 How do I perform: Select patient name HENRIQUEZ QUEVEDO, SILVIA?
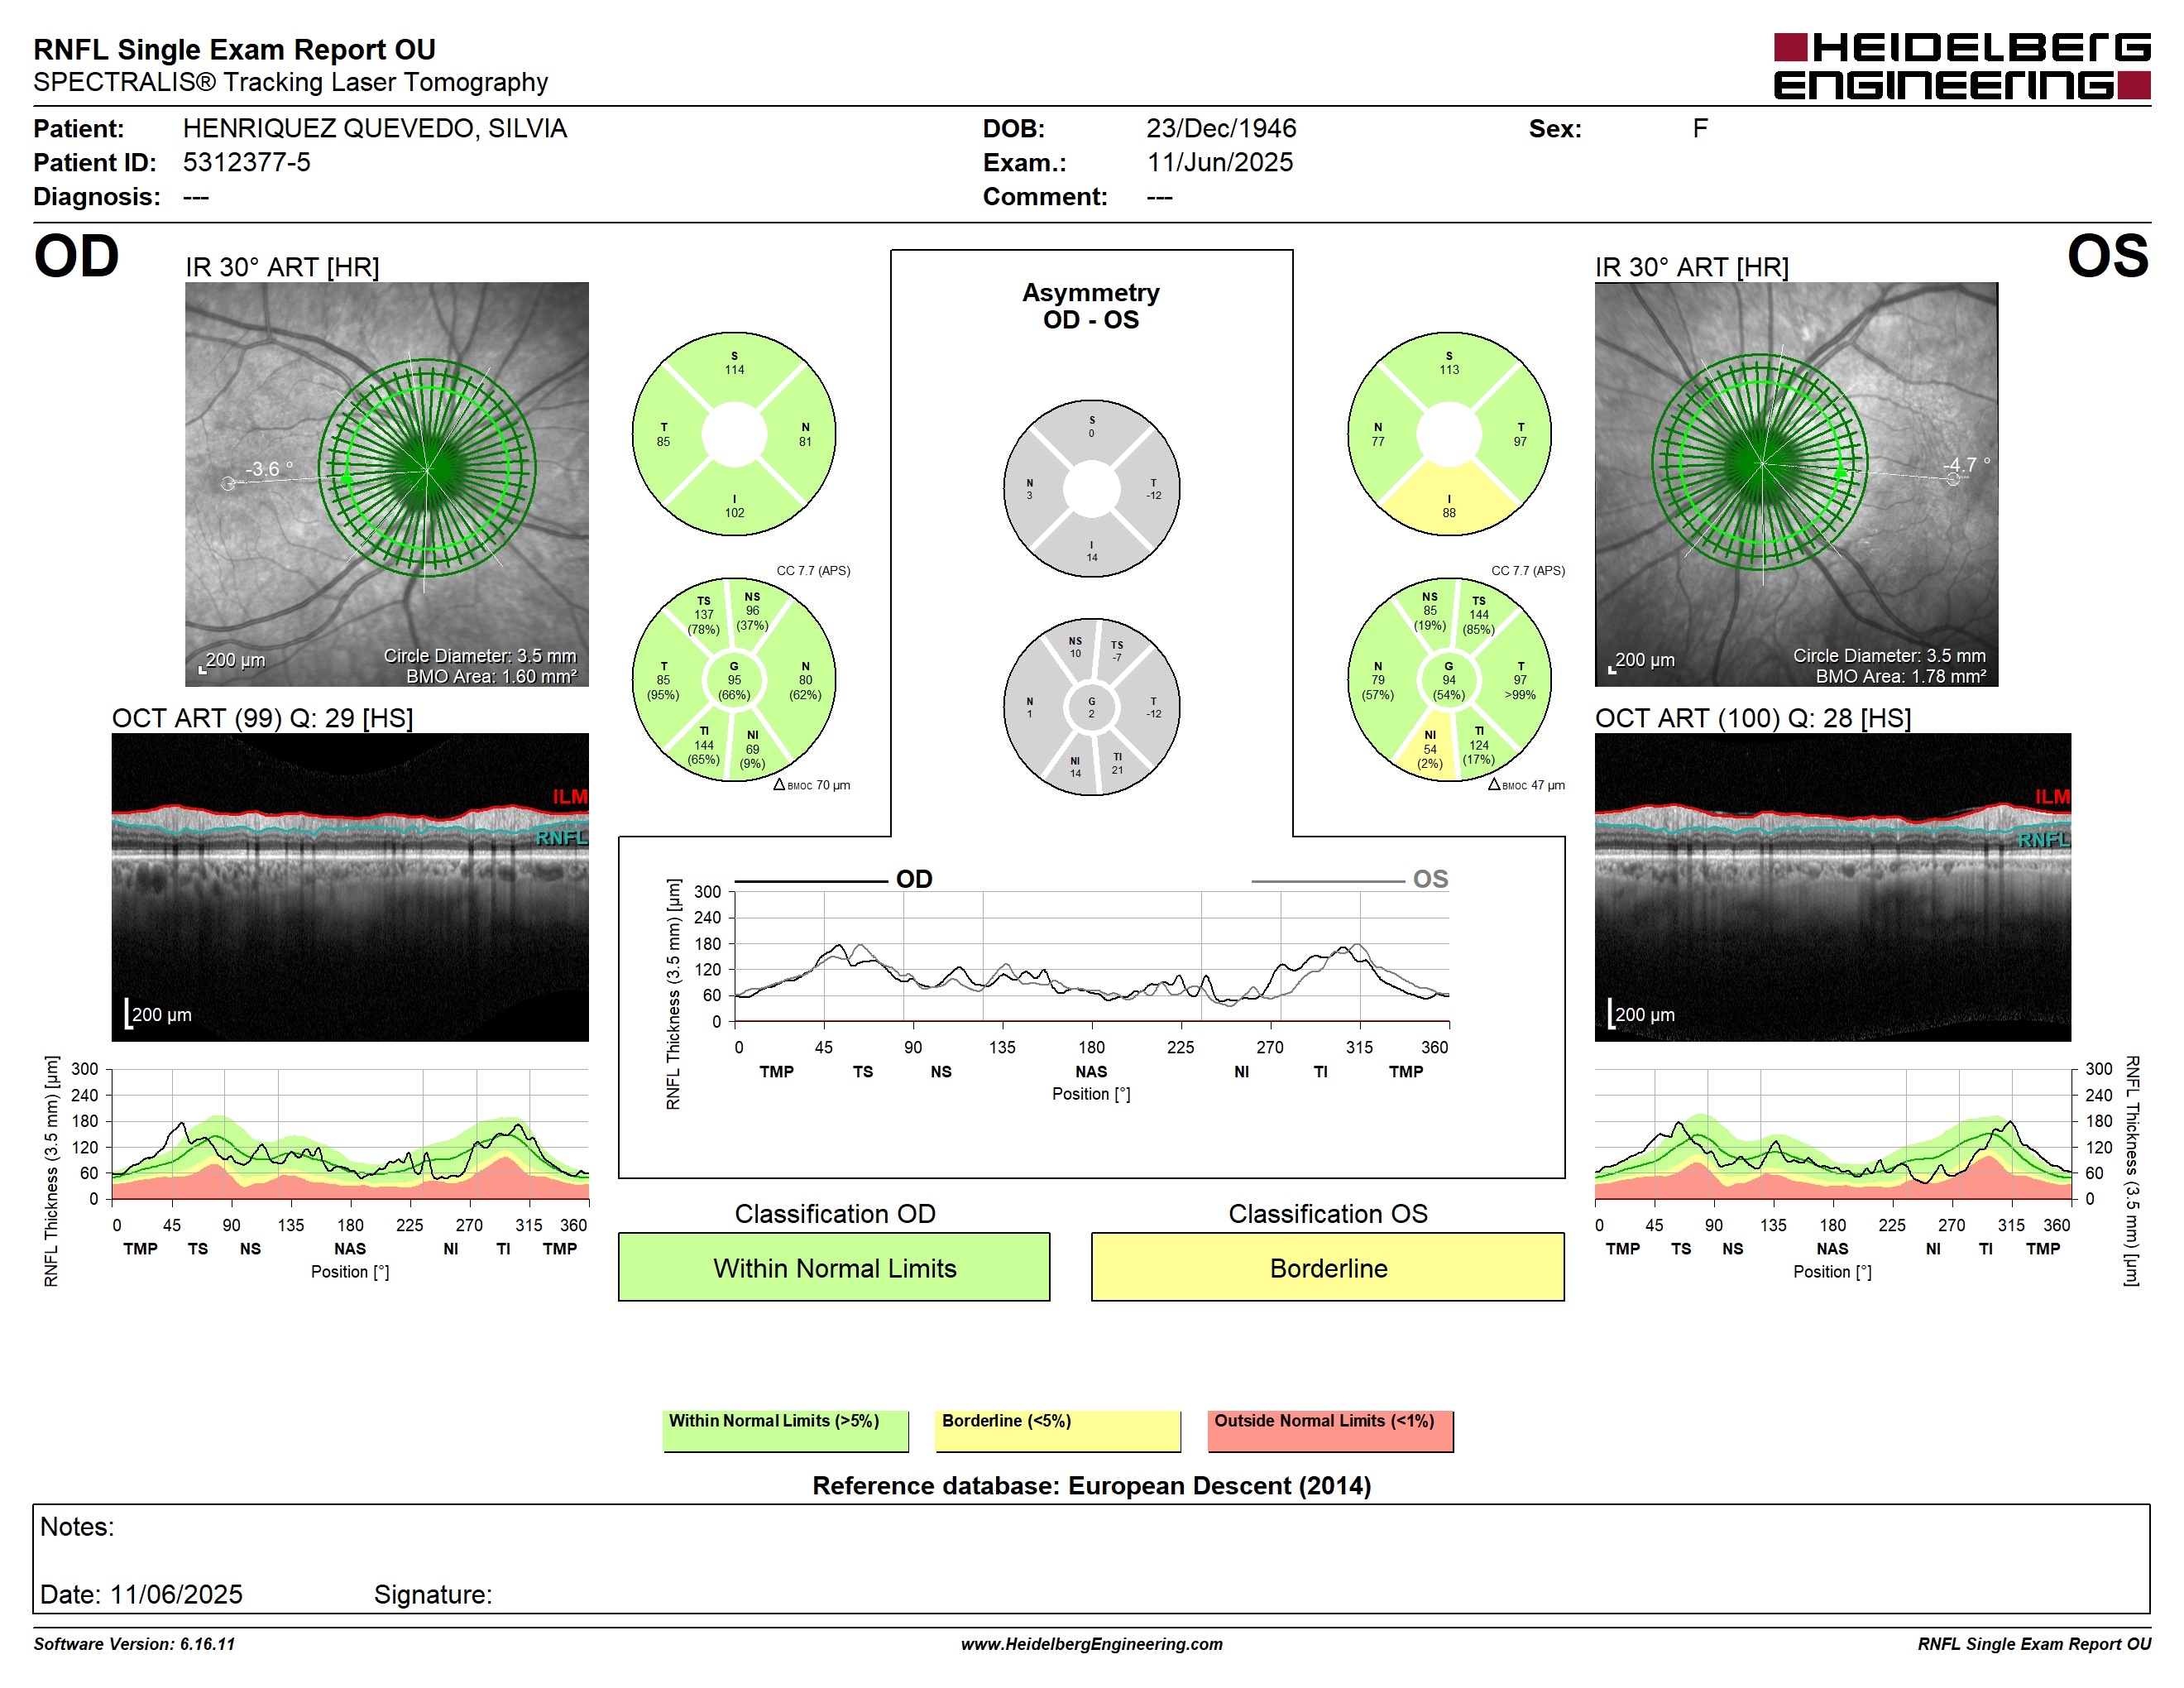[x=375, y=128]
